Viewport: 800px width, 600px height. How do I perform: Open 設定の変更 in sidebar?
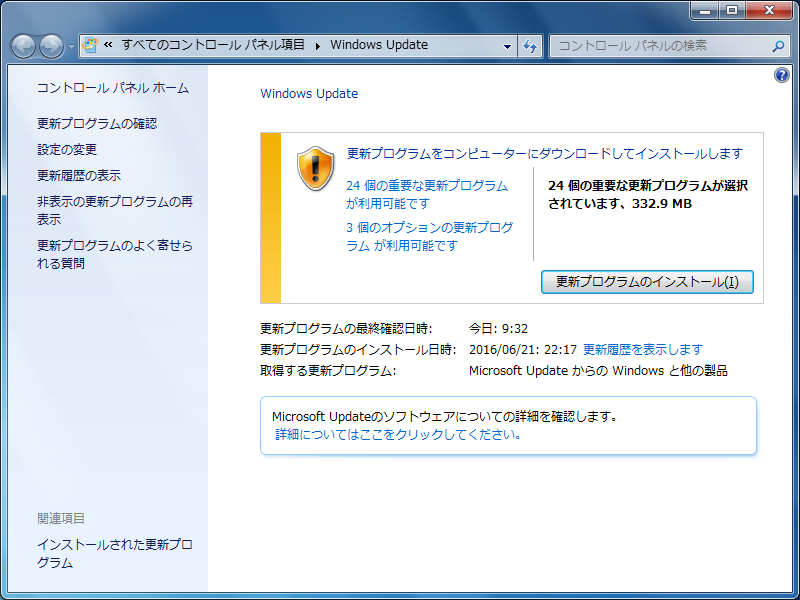[x=67, y=149]
